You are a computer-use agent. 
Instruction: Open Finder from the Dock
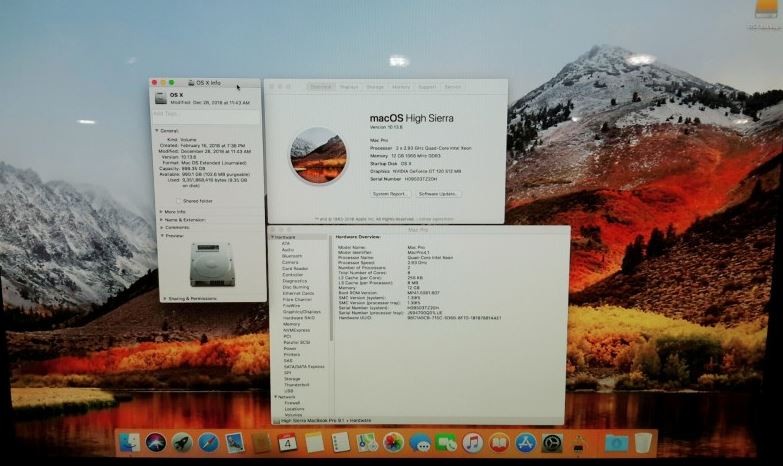pyautogui.click(x=130, y=443)
